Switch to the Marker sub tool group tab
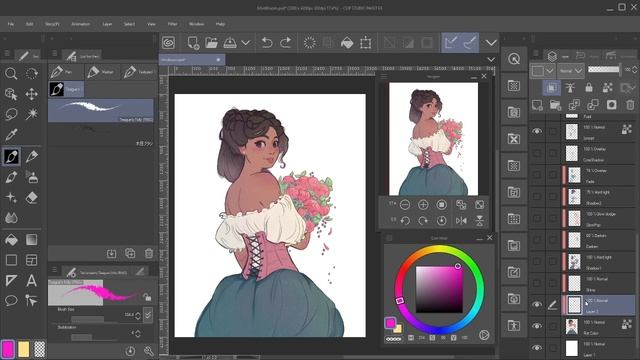Image resolution: width=640 pixels, height=360 pixels. 102,72
